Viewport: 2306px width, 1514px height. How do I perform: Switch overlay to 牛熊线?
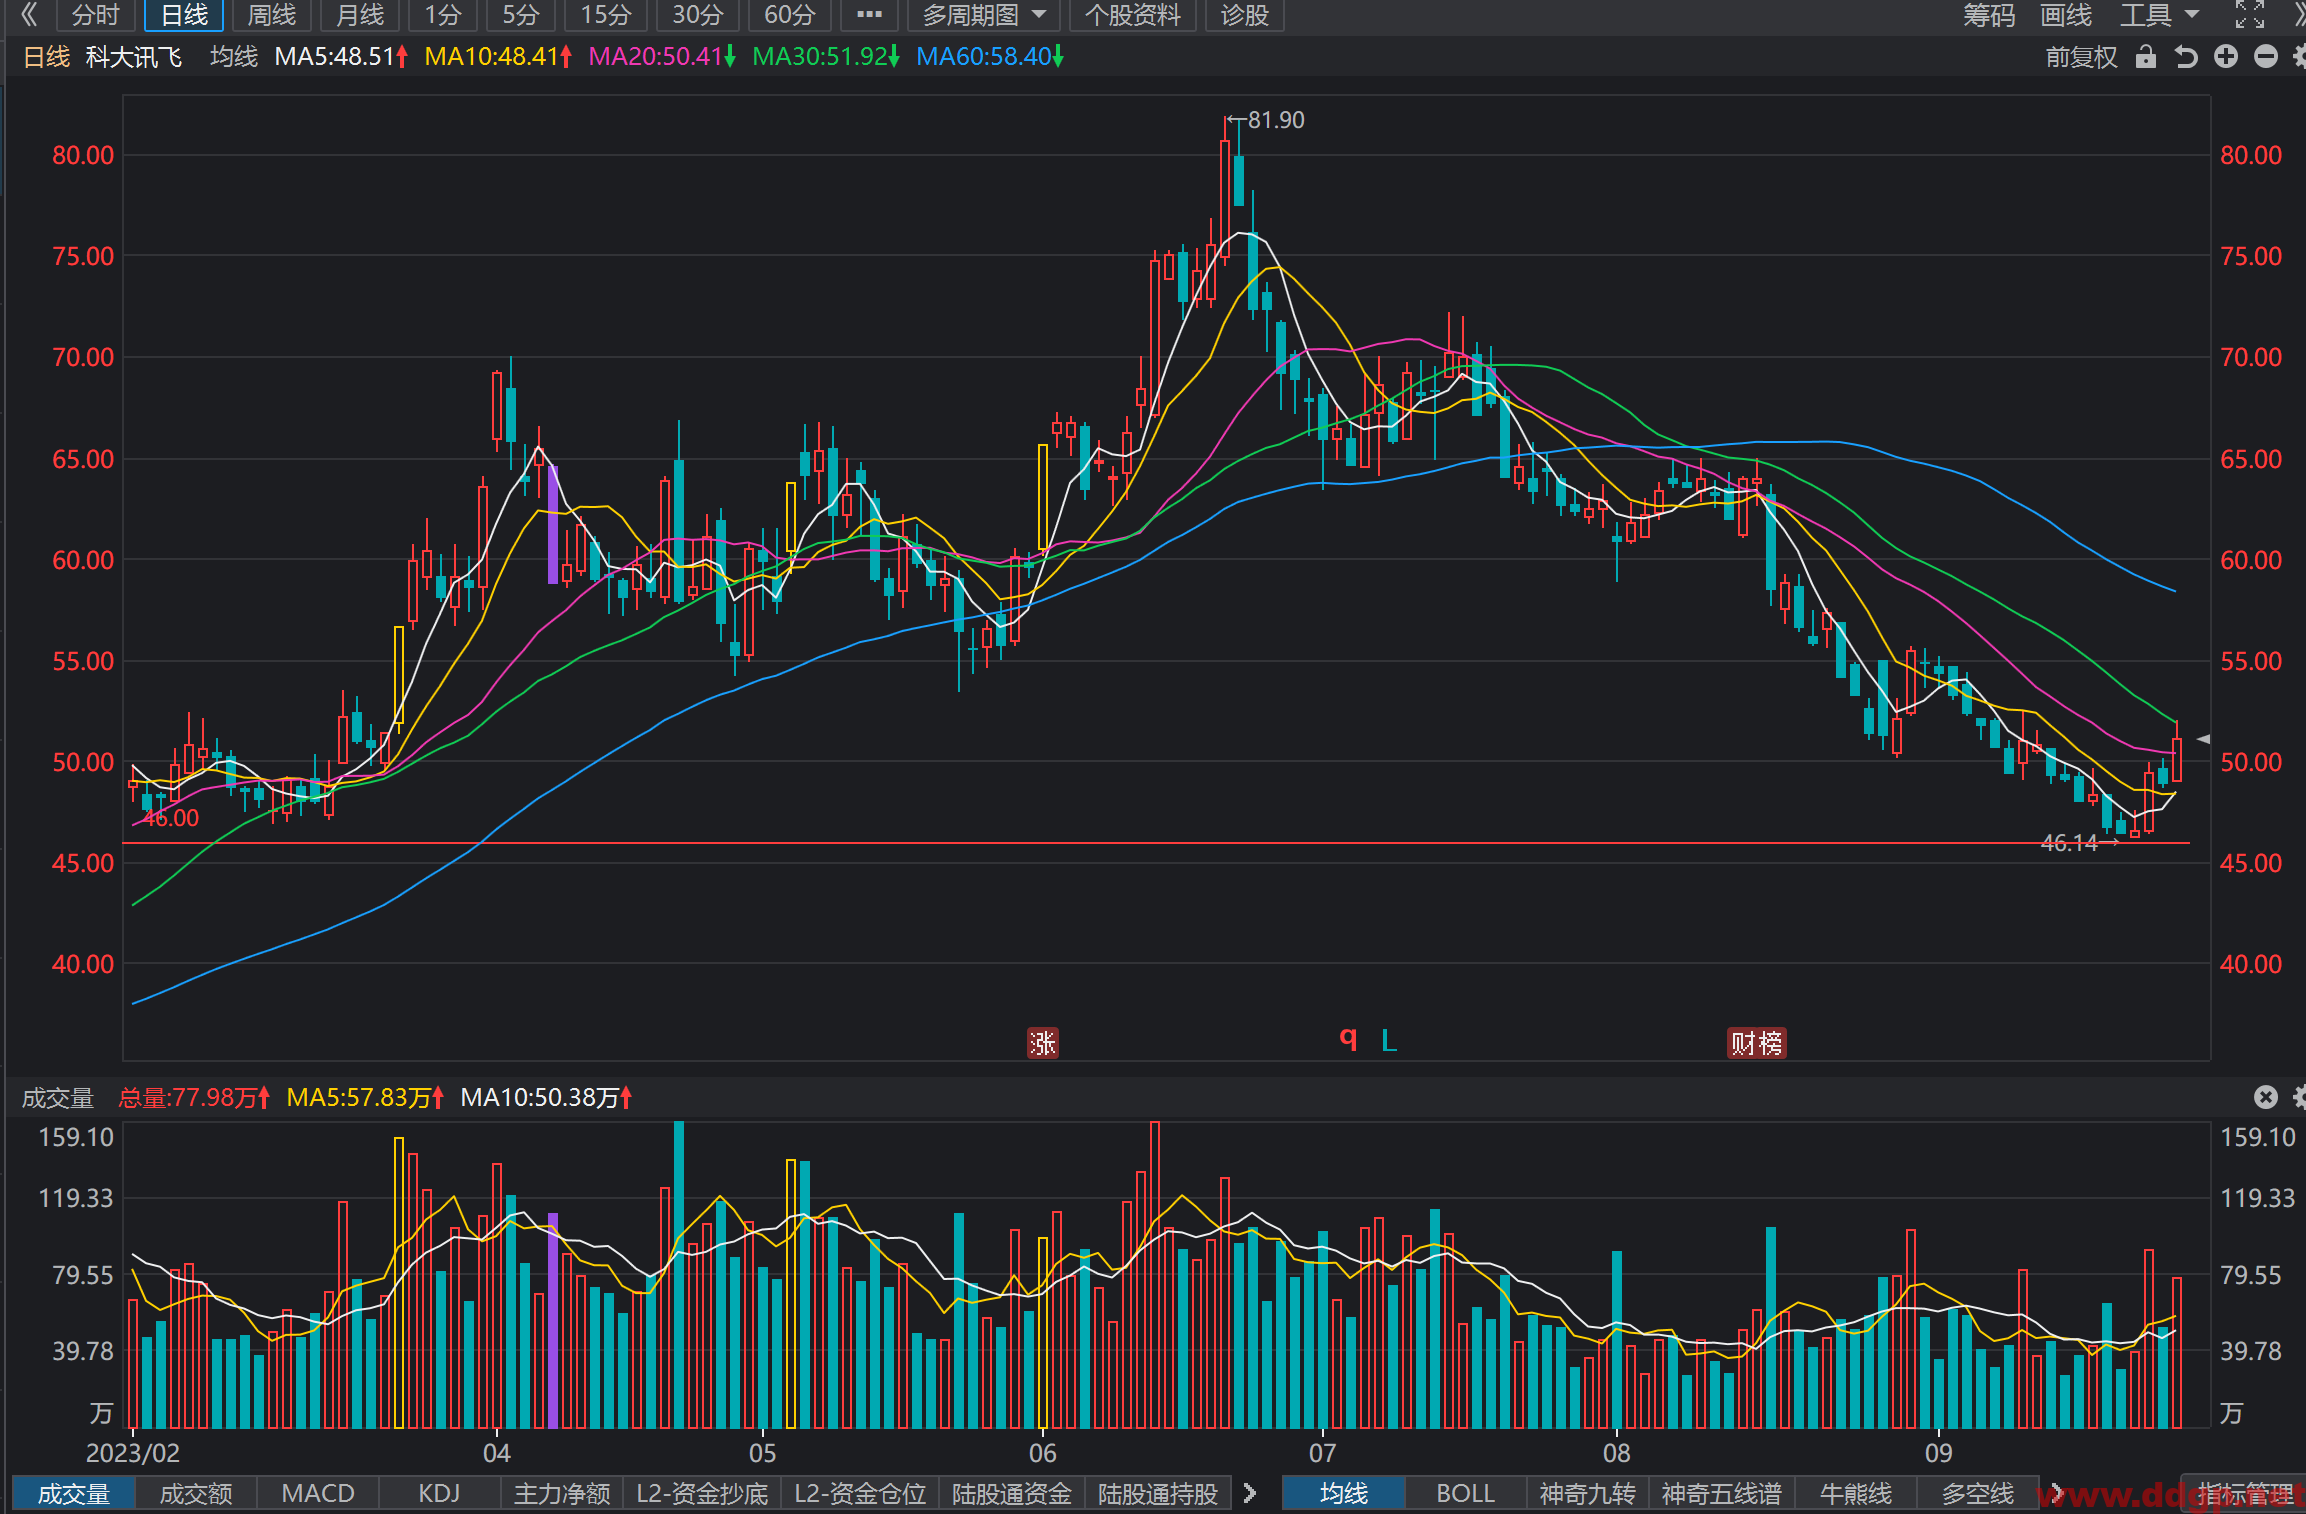(1856, 1493)
